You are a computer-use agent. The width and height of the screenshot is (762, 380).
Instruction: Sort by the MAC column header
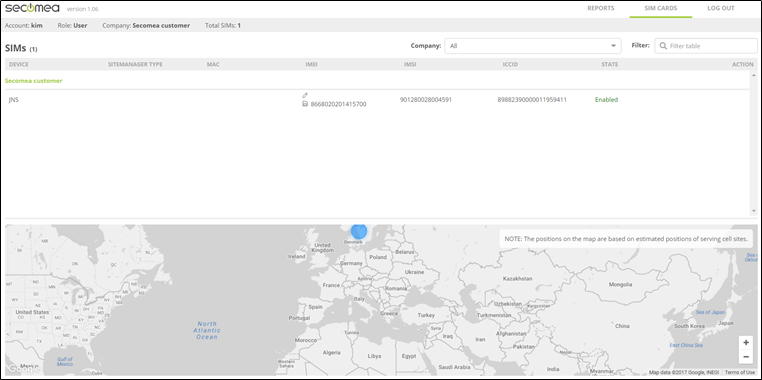pyautogui.click(x=213, y=65)
